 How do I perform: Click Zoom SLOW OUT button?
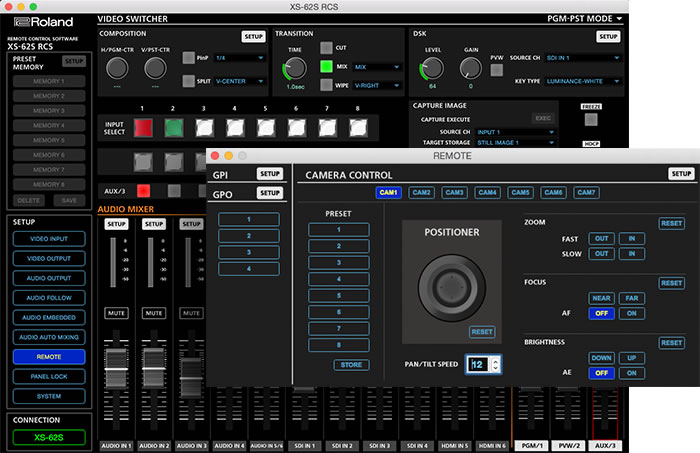[x=601, y=254]
